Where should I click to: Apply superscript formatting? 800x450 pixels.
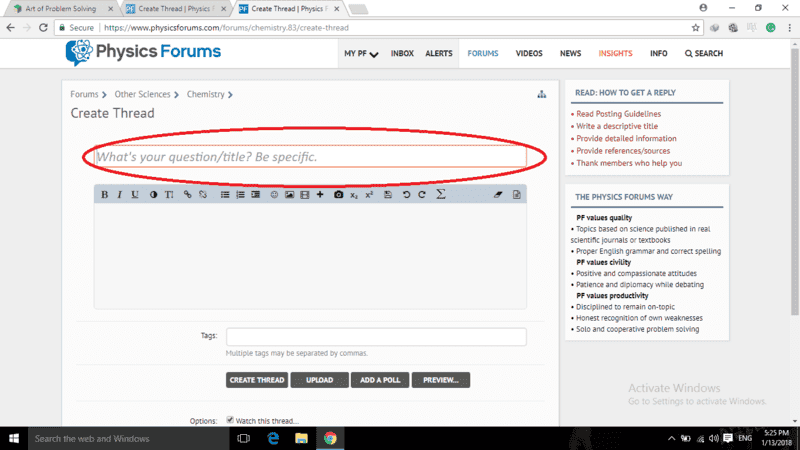369,194
